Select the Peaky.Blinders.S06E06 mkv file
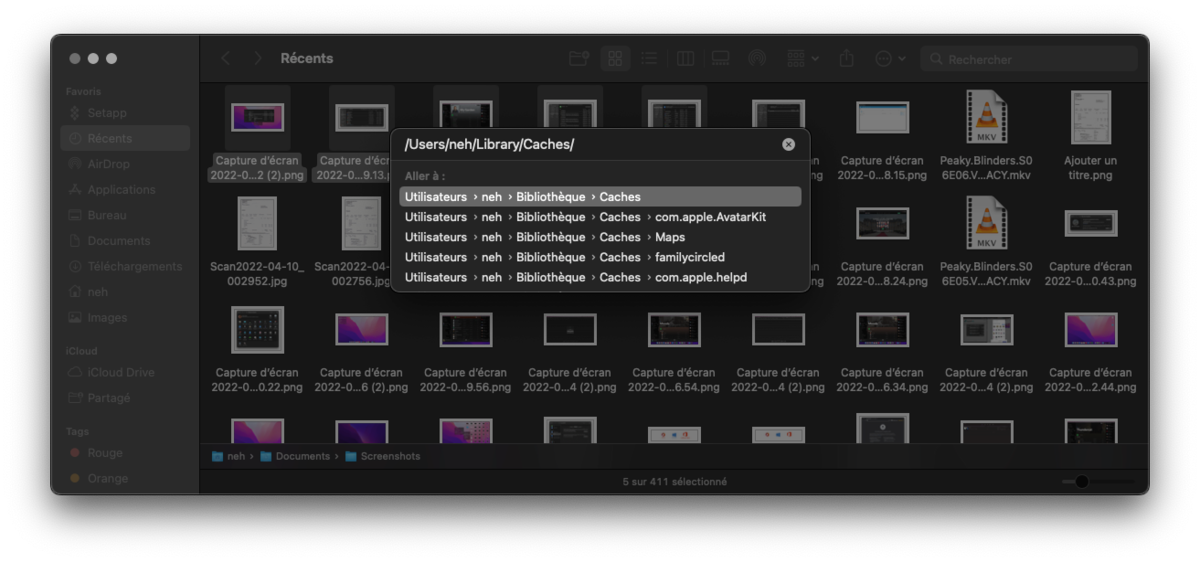The height and width of the screenshot is (562, 1200). tap(986, 136)
